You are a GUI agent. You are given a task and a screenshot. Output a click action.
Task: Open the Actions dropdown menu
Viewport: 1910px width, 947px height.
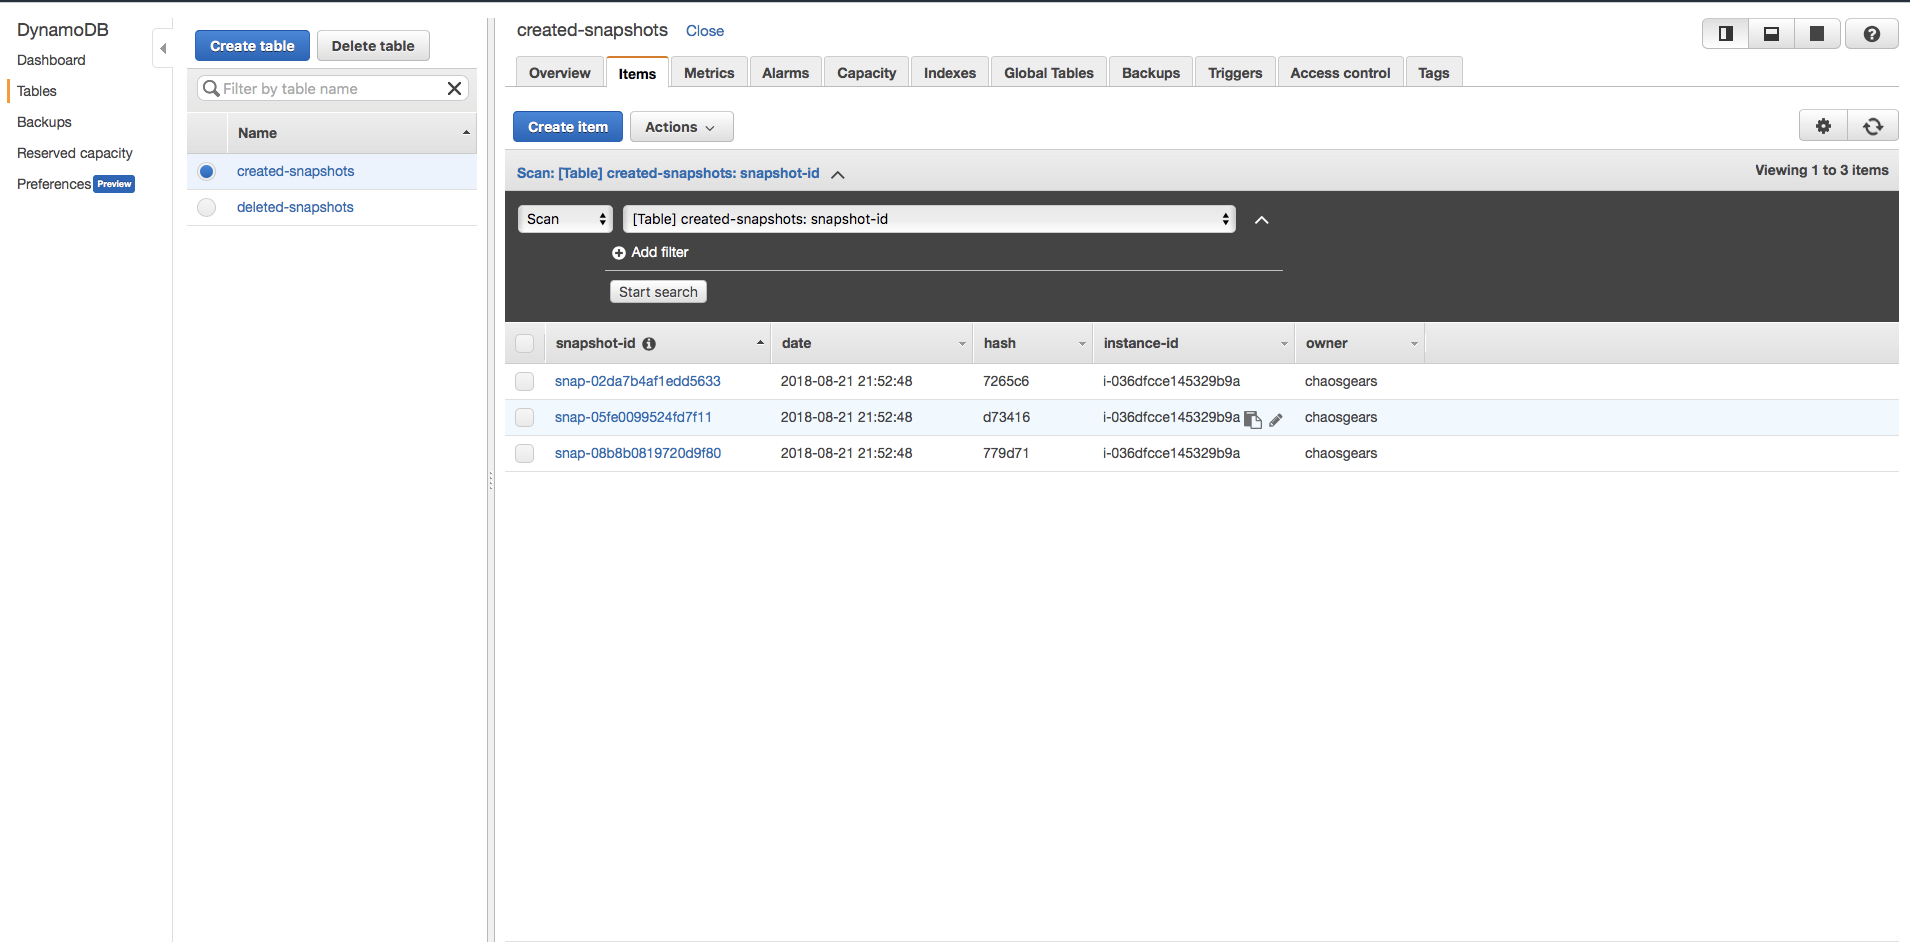(680, 127)
